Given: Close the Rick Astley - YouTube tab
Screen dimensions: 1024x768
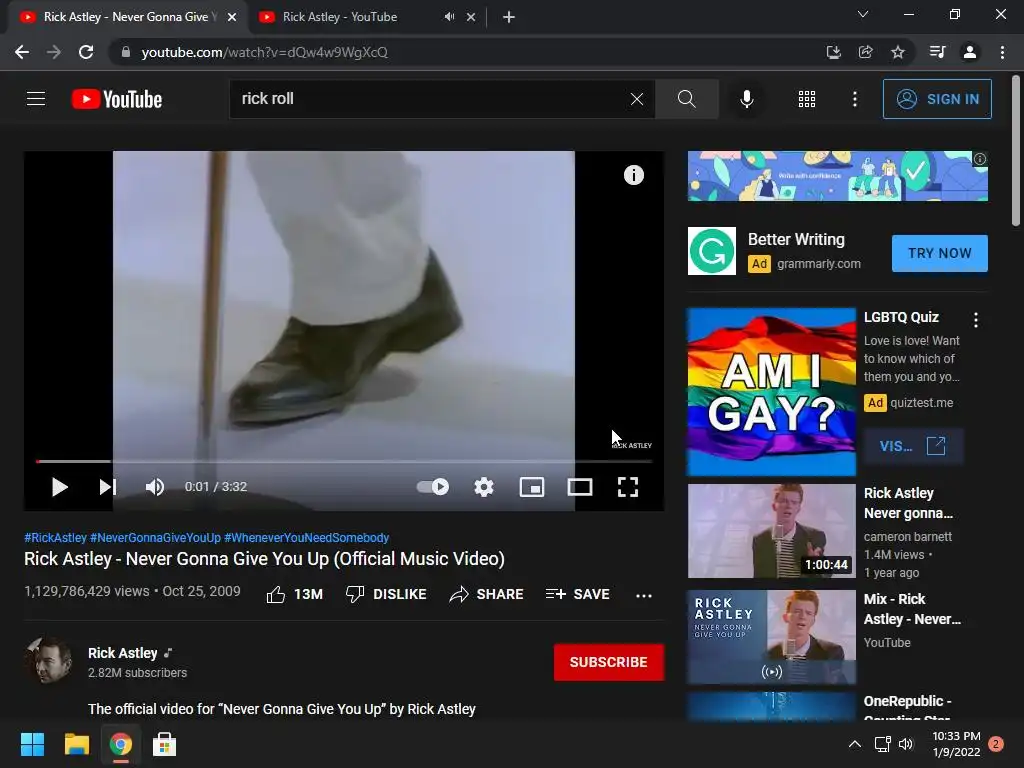Looking at the screenshot, I should 471,17.
